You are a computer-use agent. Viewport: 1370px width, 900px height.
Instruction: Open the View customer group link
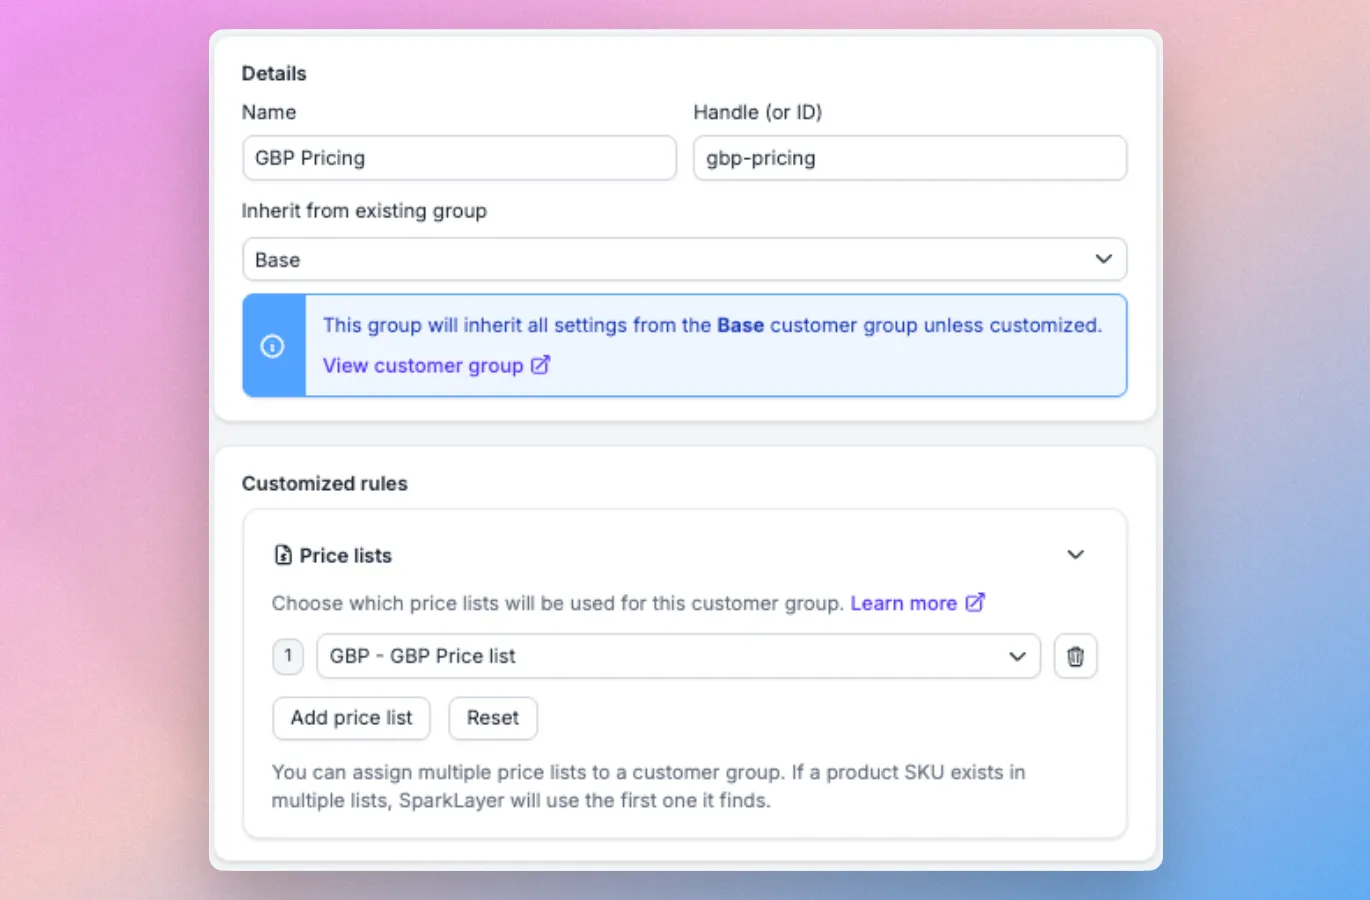tap(423, 365)
